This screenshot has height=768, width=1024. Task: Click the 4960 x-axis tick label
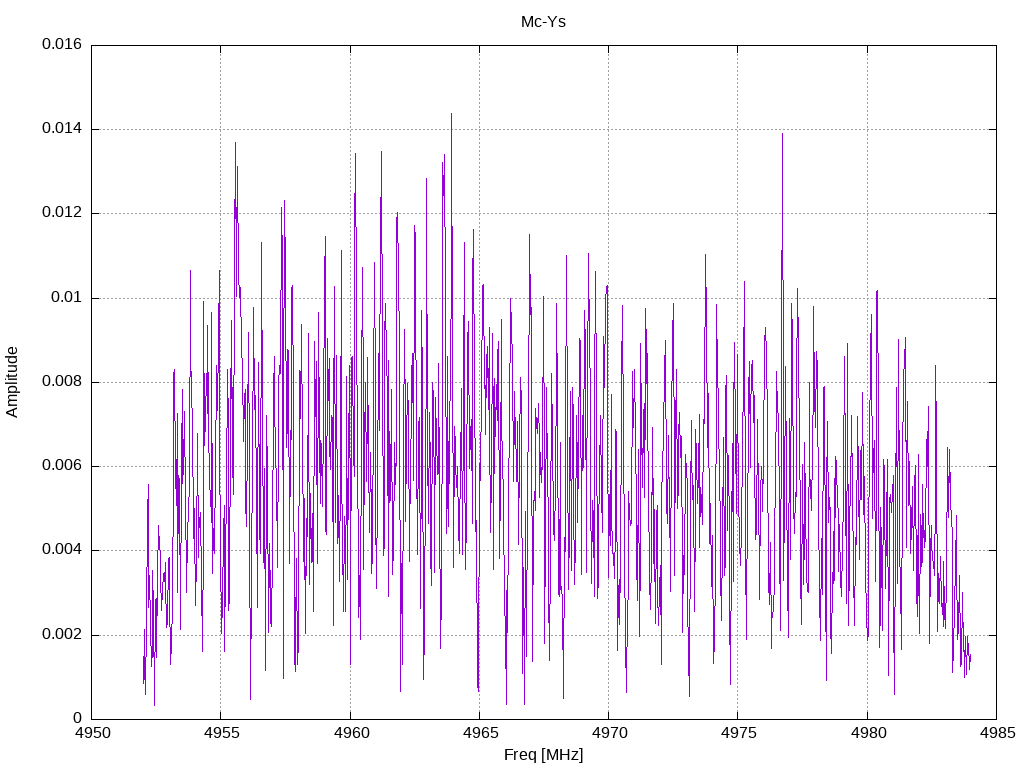[351, 733]
